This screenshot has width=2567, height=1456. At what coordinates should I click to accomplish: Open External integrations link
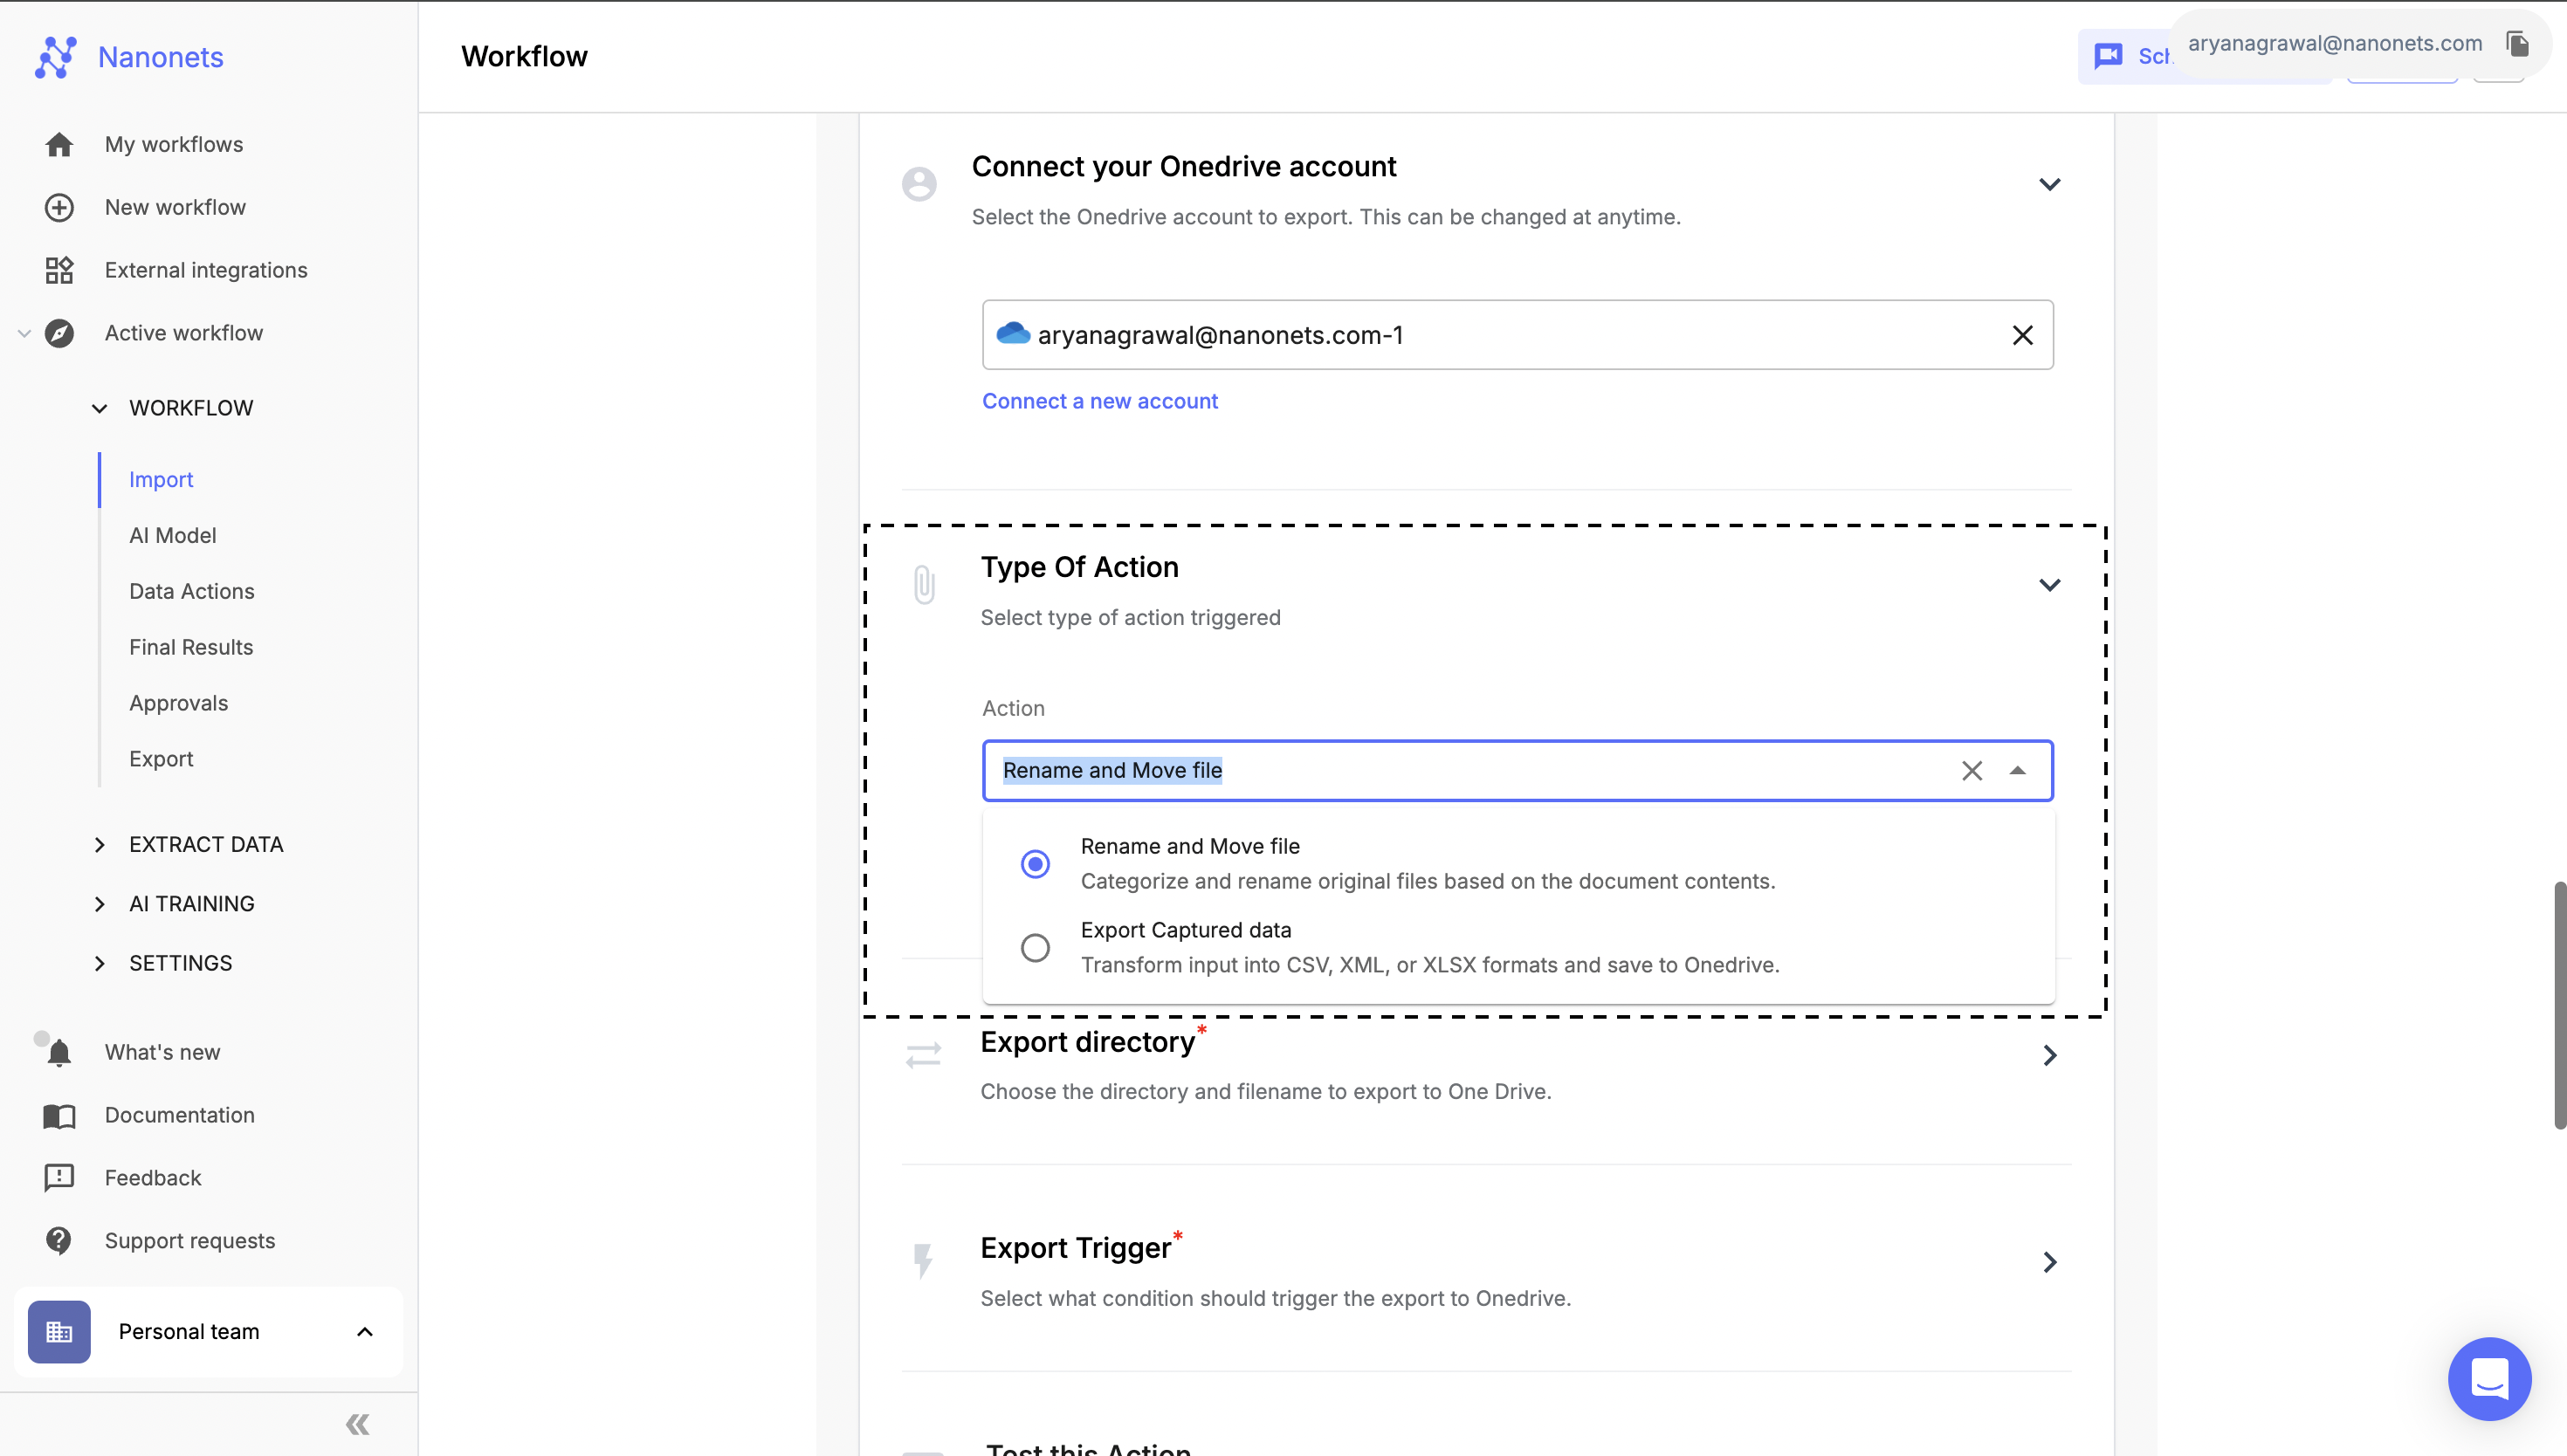(x=206, y=270)
